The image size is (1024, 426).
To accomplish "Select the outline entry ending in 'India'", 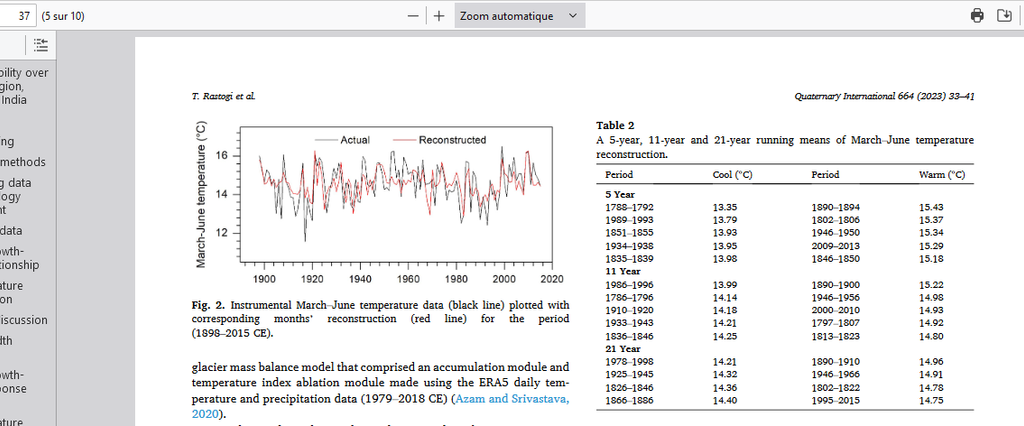I will (14, 100).
